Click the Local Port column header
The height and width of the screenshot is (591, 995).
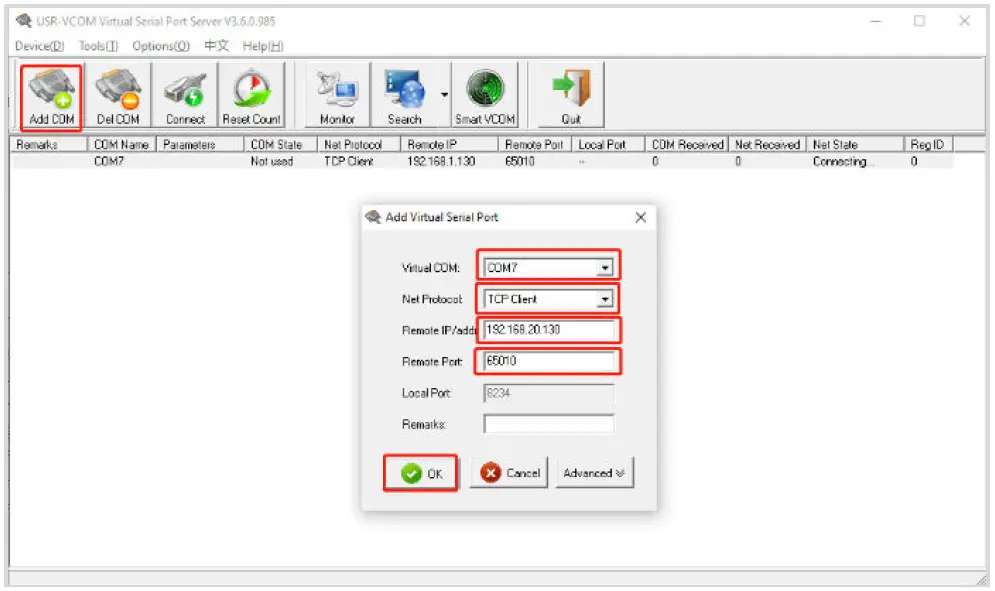click(608, 145)
